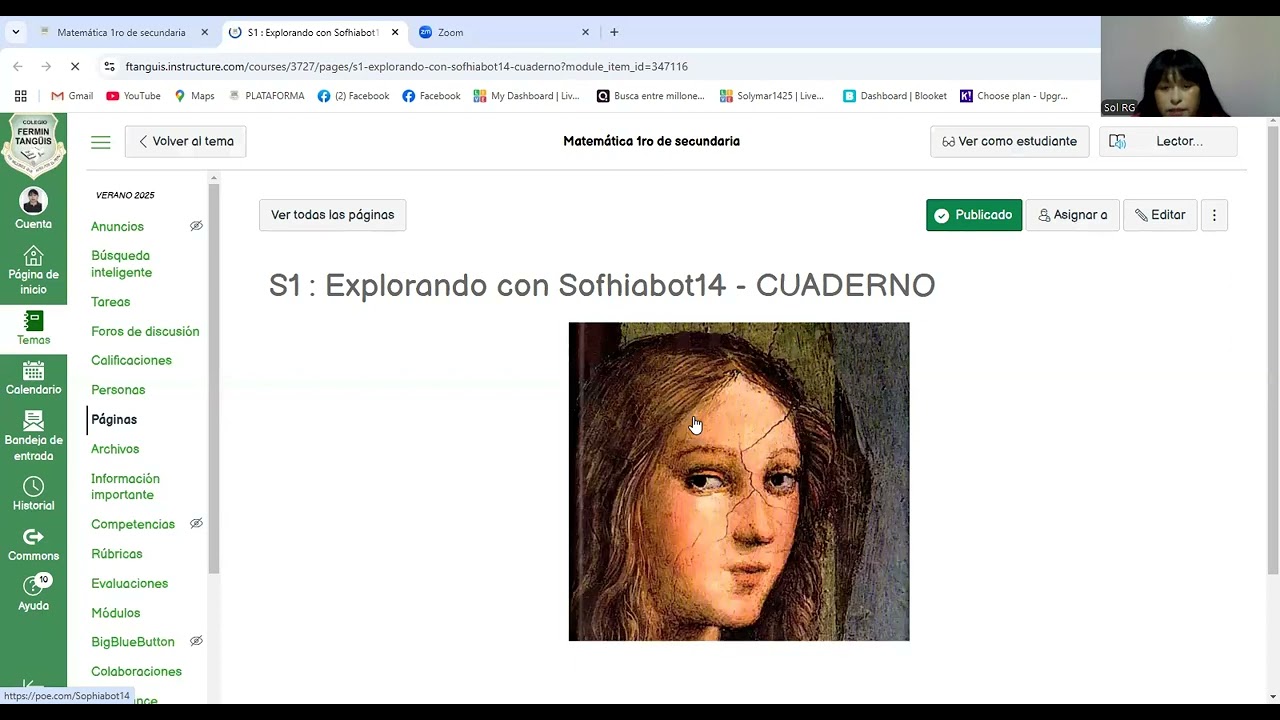Go back in the browser
The height and width of the screenshot is (720, 1280).
tap(18, 66)
